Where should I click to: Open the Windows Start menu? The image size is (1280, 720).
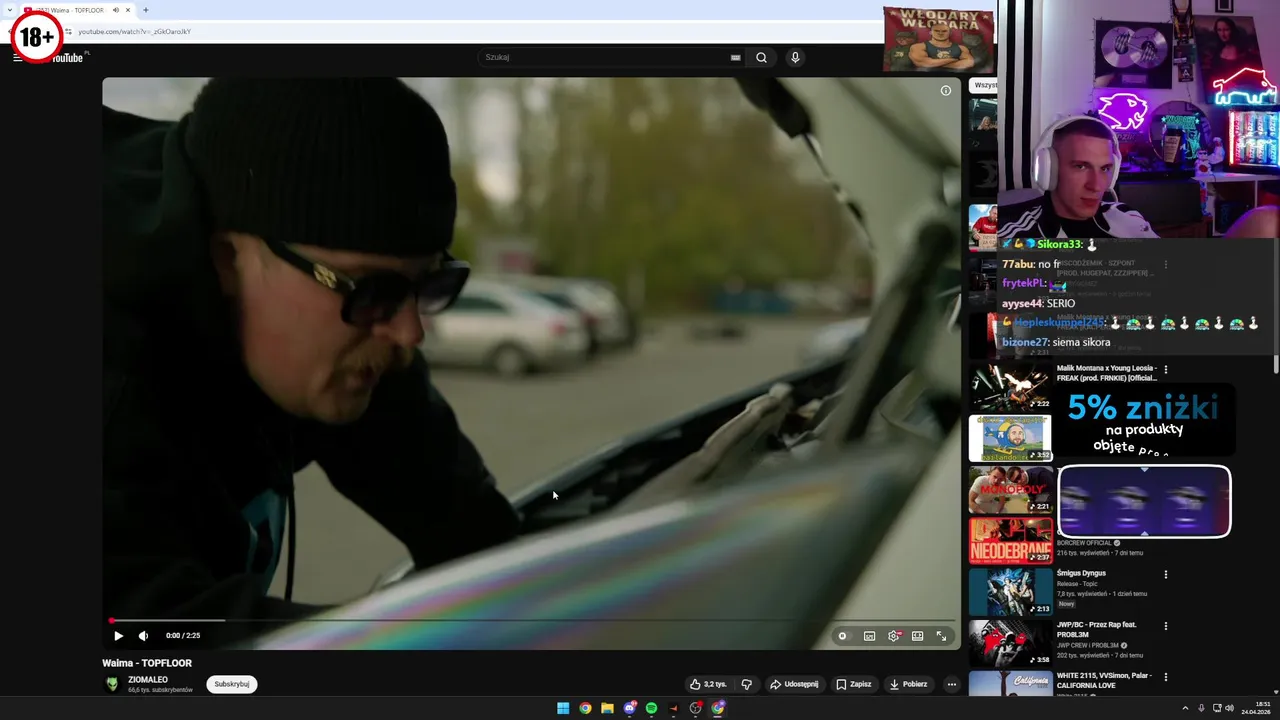tap(563, 708)
